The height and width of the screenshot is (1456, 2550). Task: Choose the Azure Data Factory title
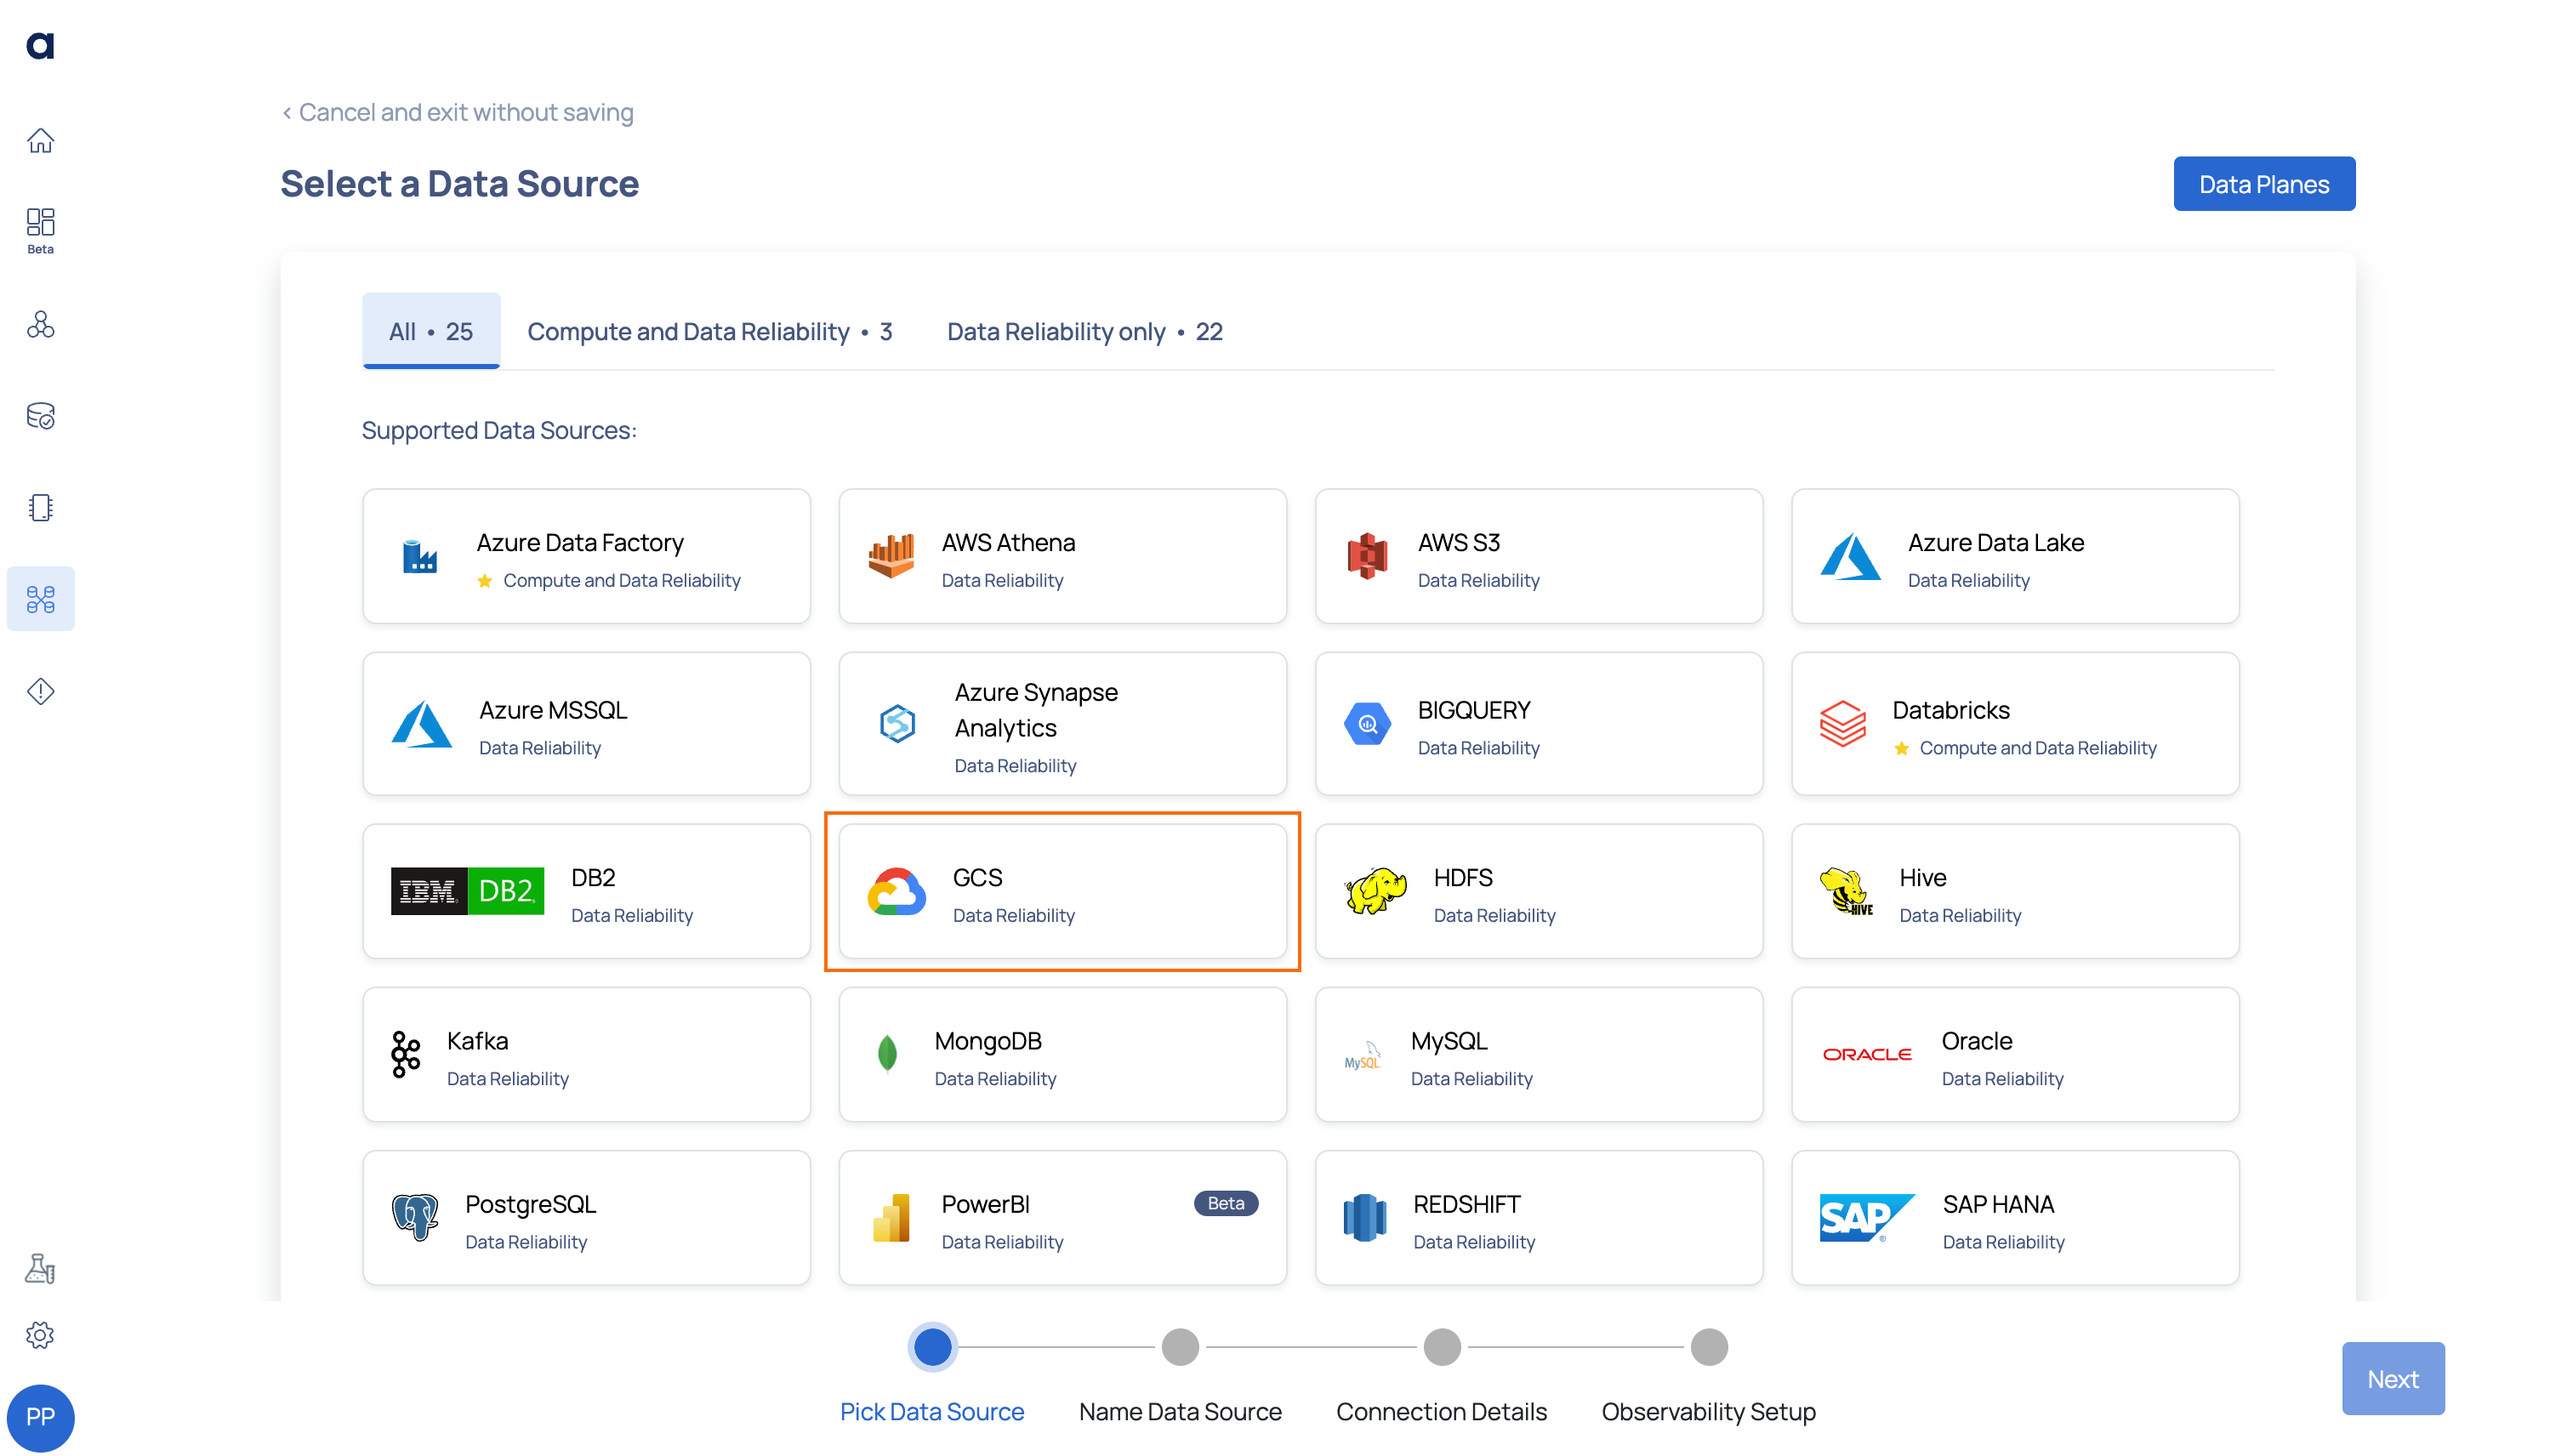point(580,542)
